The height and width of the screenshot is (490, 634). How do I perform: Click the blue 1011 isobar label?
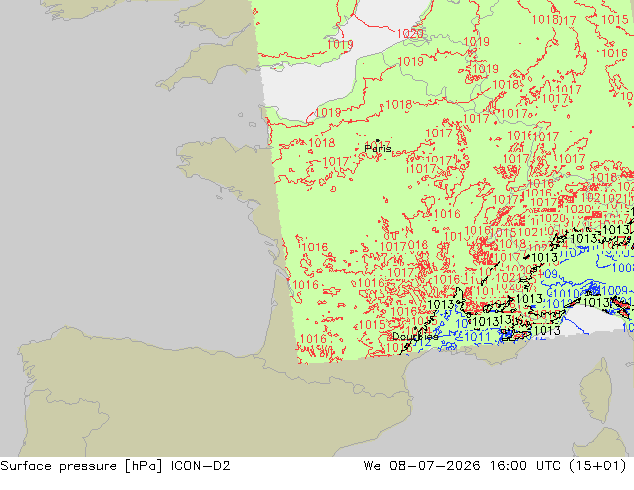(478, 336)
